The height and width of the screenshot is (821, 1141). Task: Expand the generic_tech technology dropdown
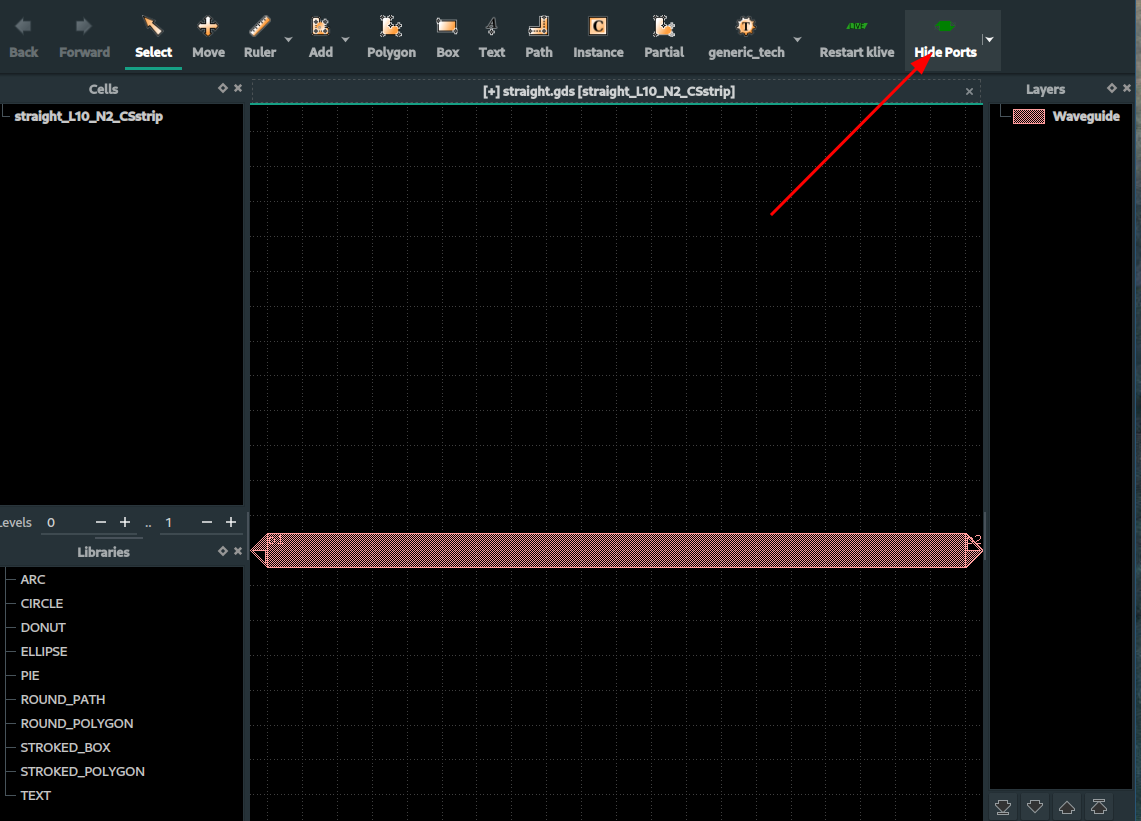pyautogui.click(x=797, y=40)
